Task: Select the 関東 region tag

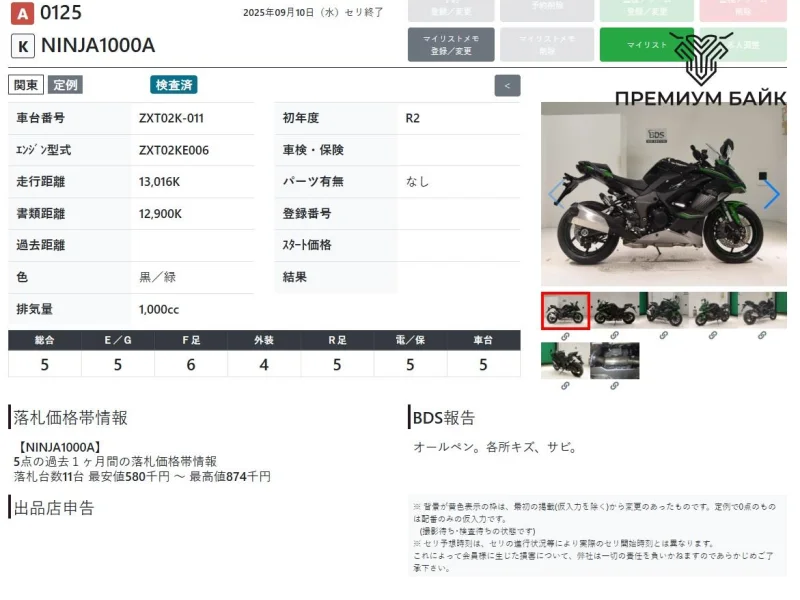Action: click(x=25, y=85)
